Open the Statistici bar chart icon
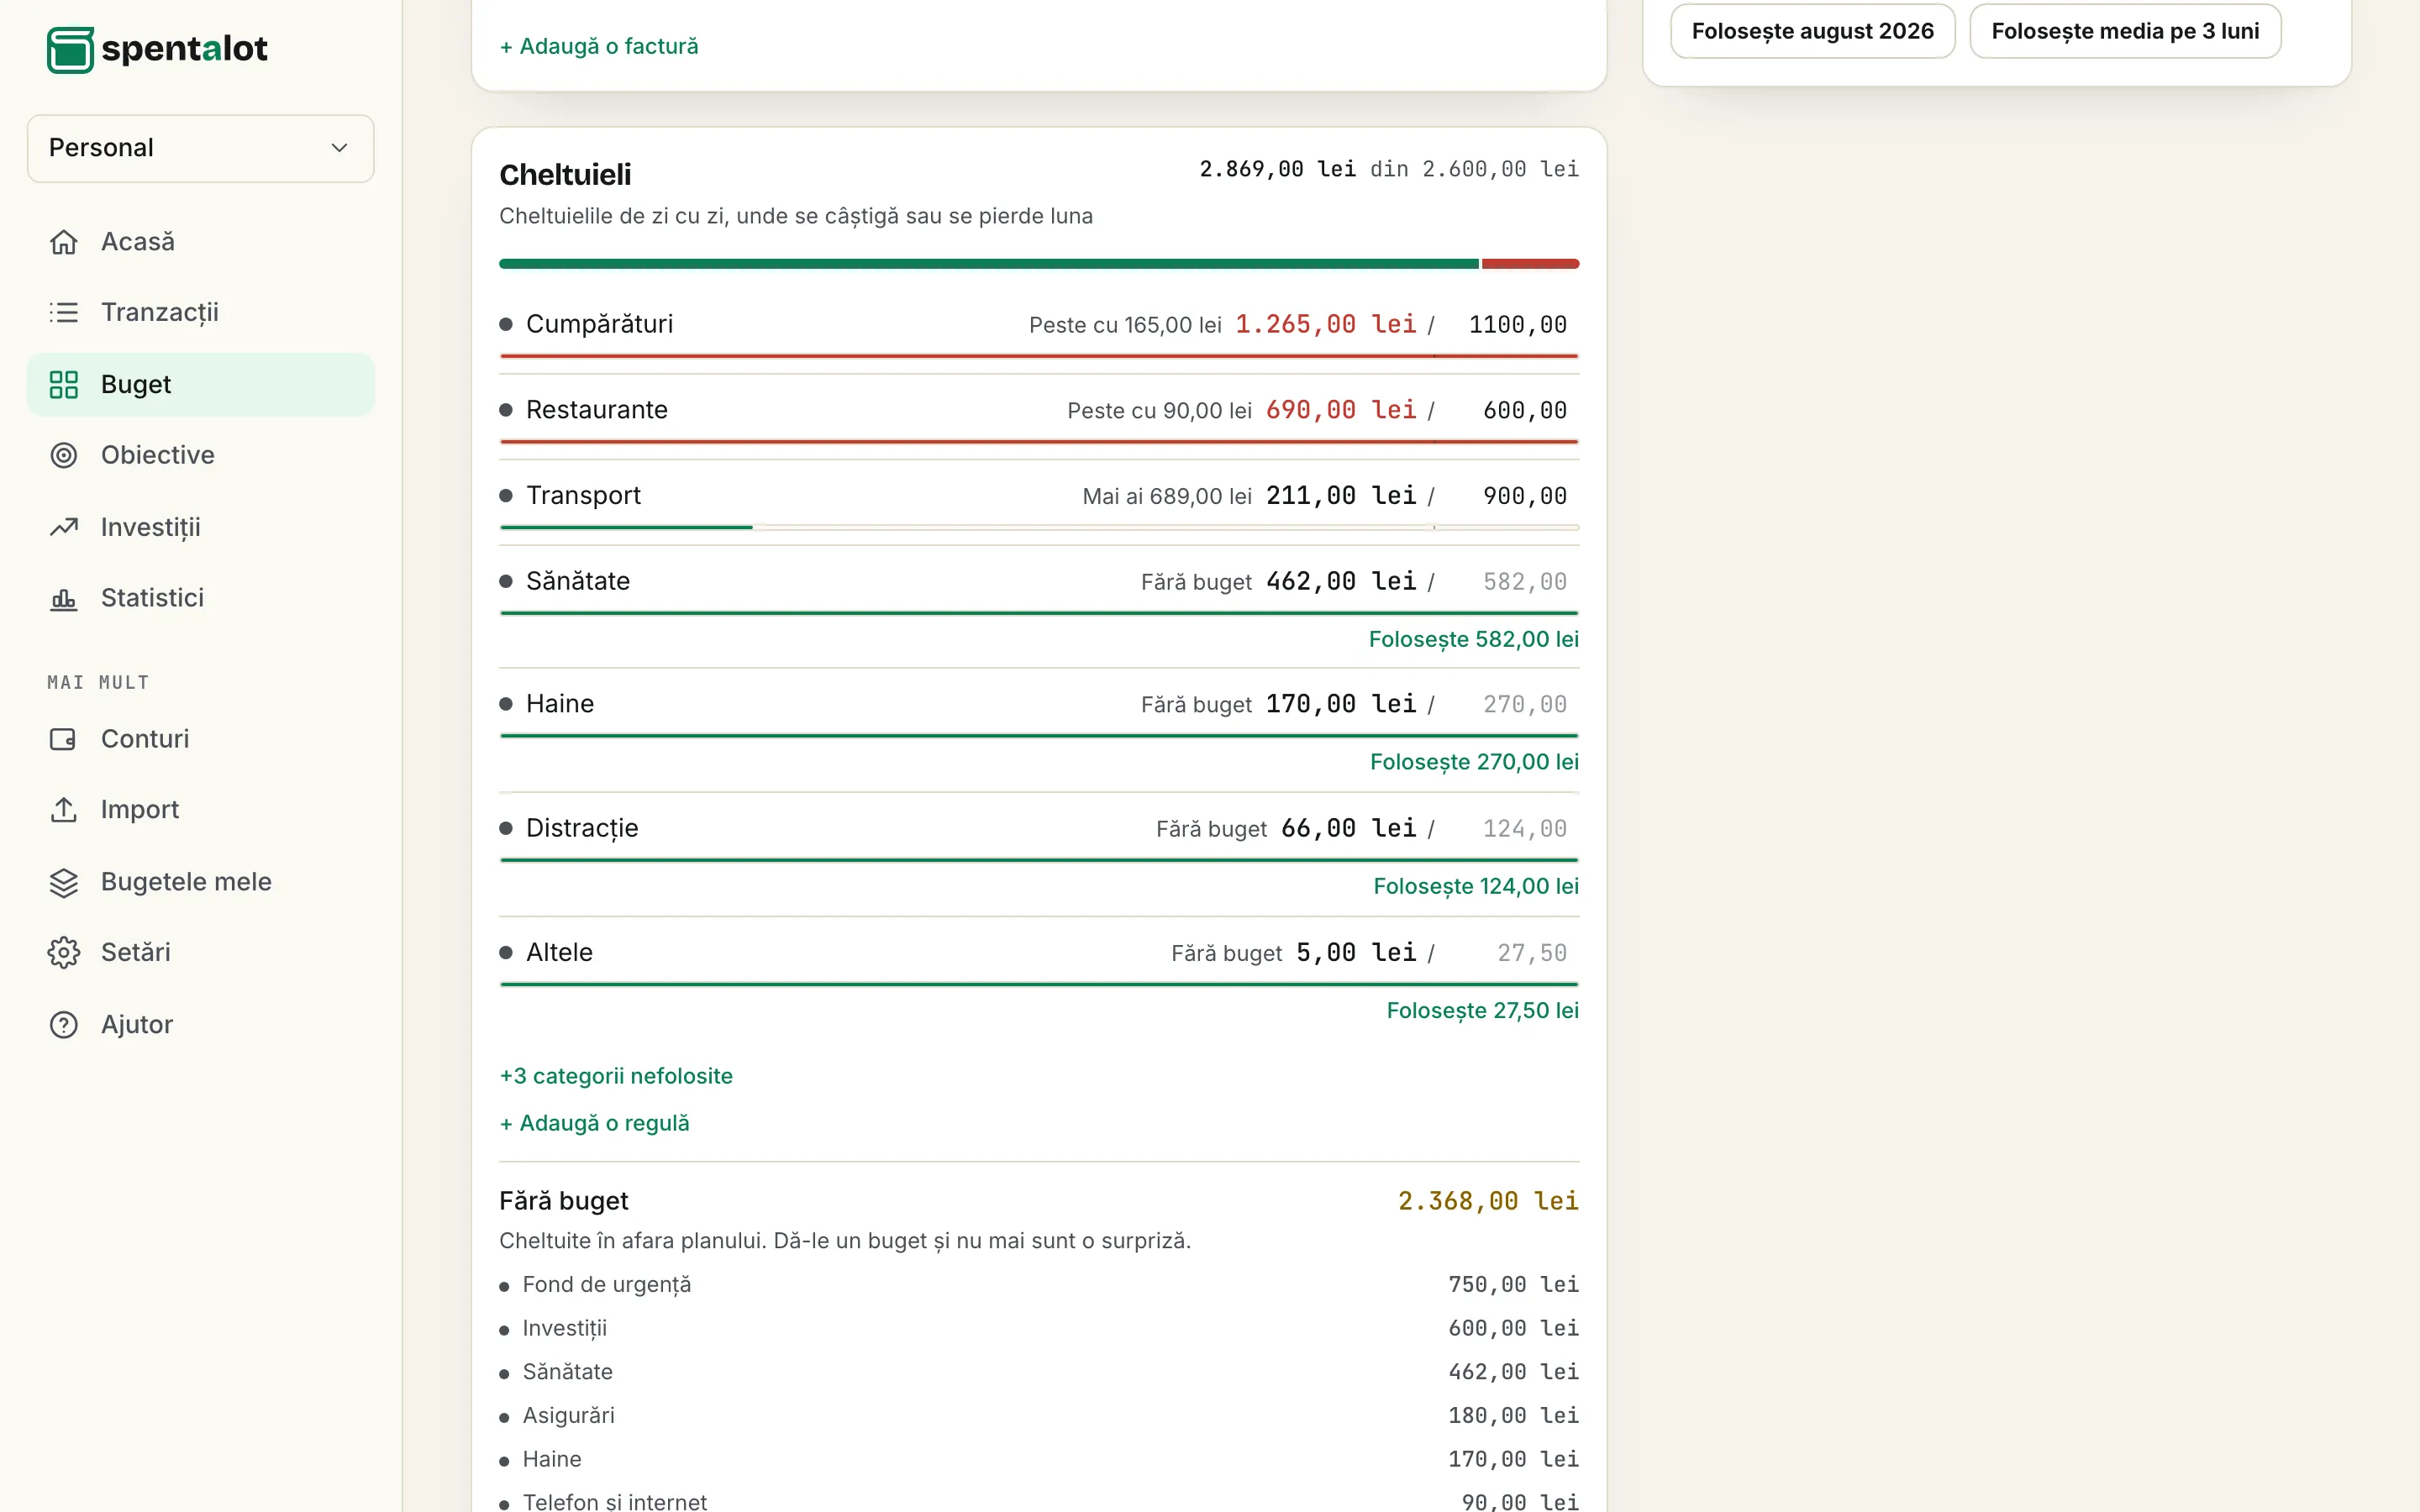This screenshot has width=2420, height=1512. (x=64, y=598)
